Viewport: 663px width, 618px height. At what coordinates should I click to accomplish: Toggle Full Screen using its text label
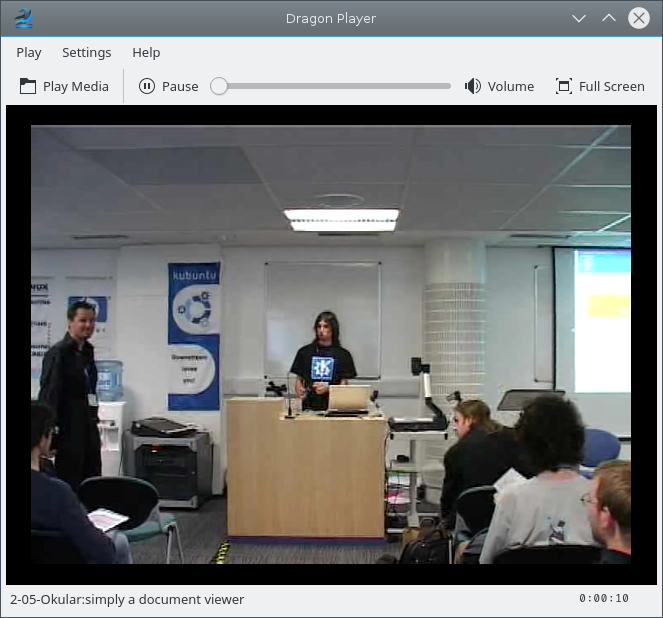click(611, 87)
